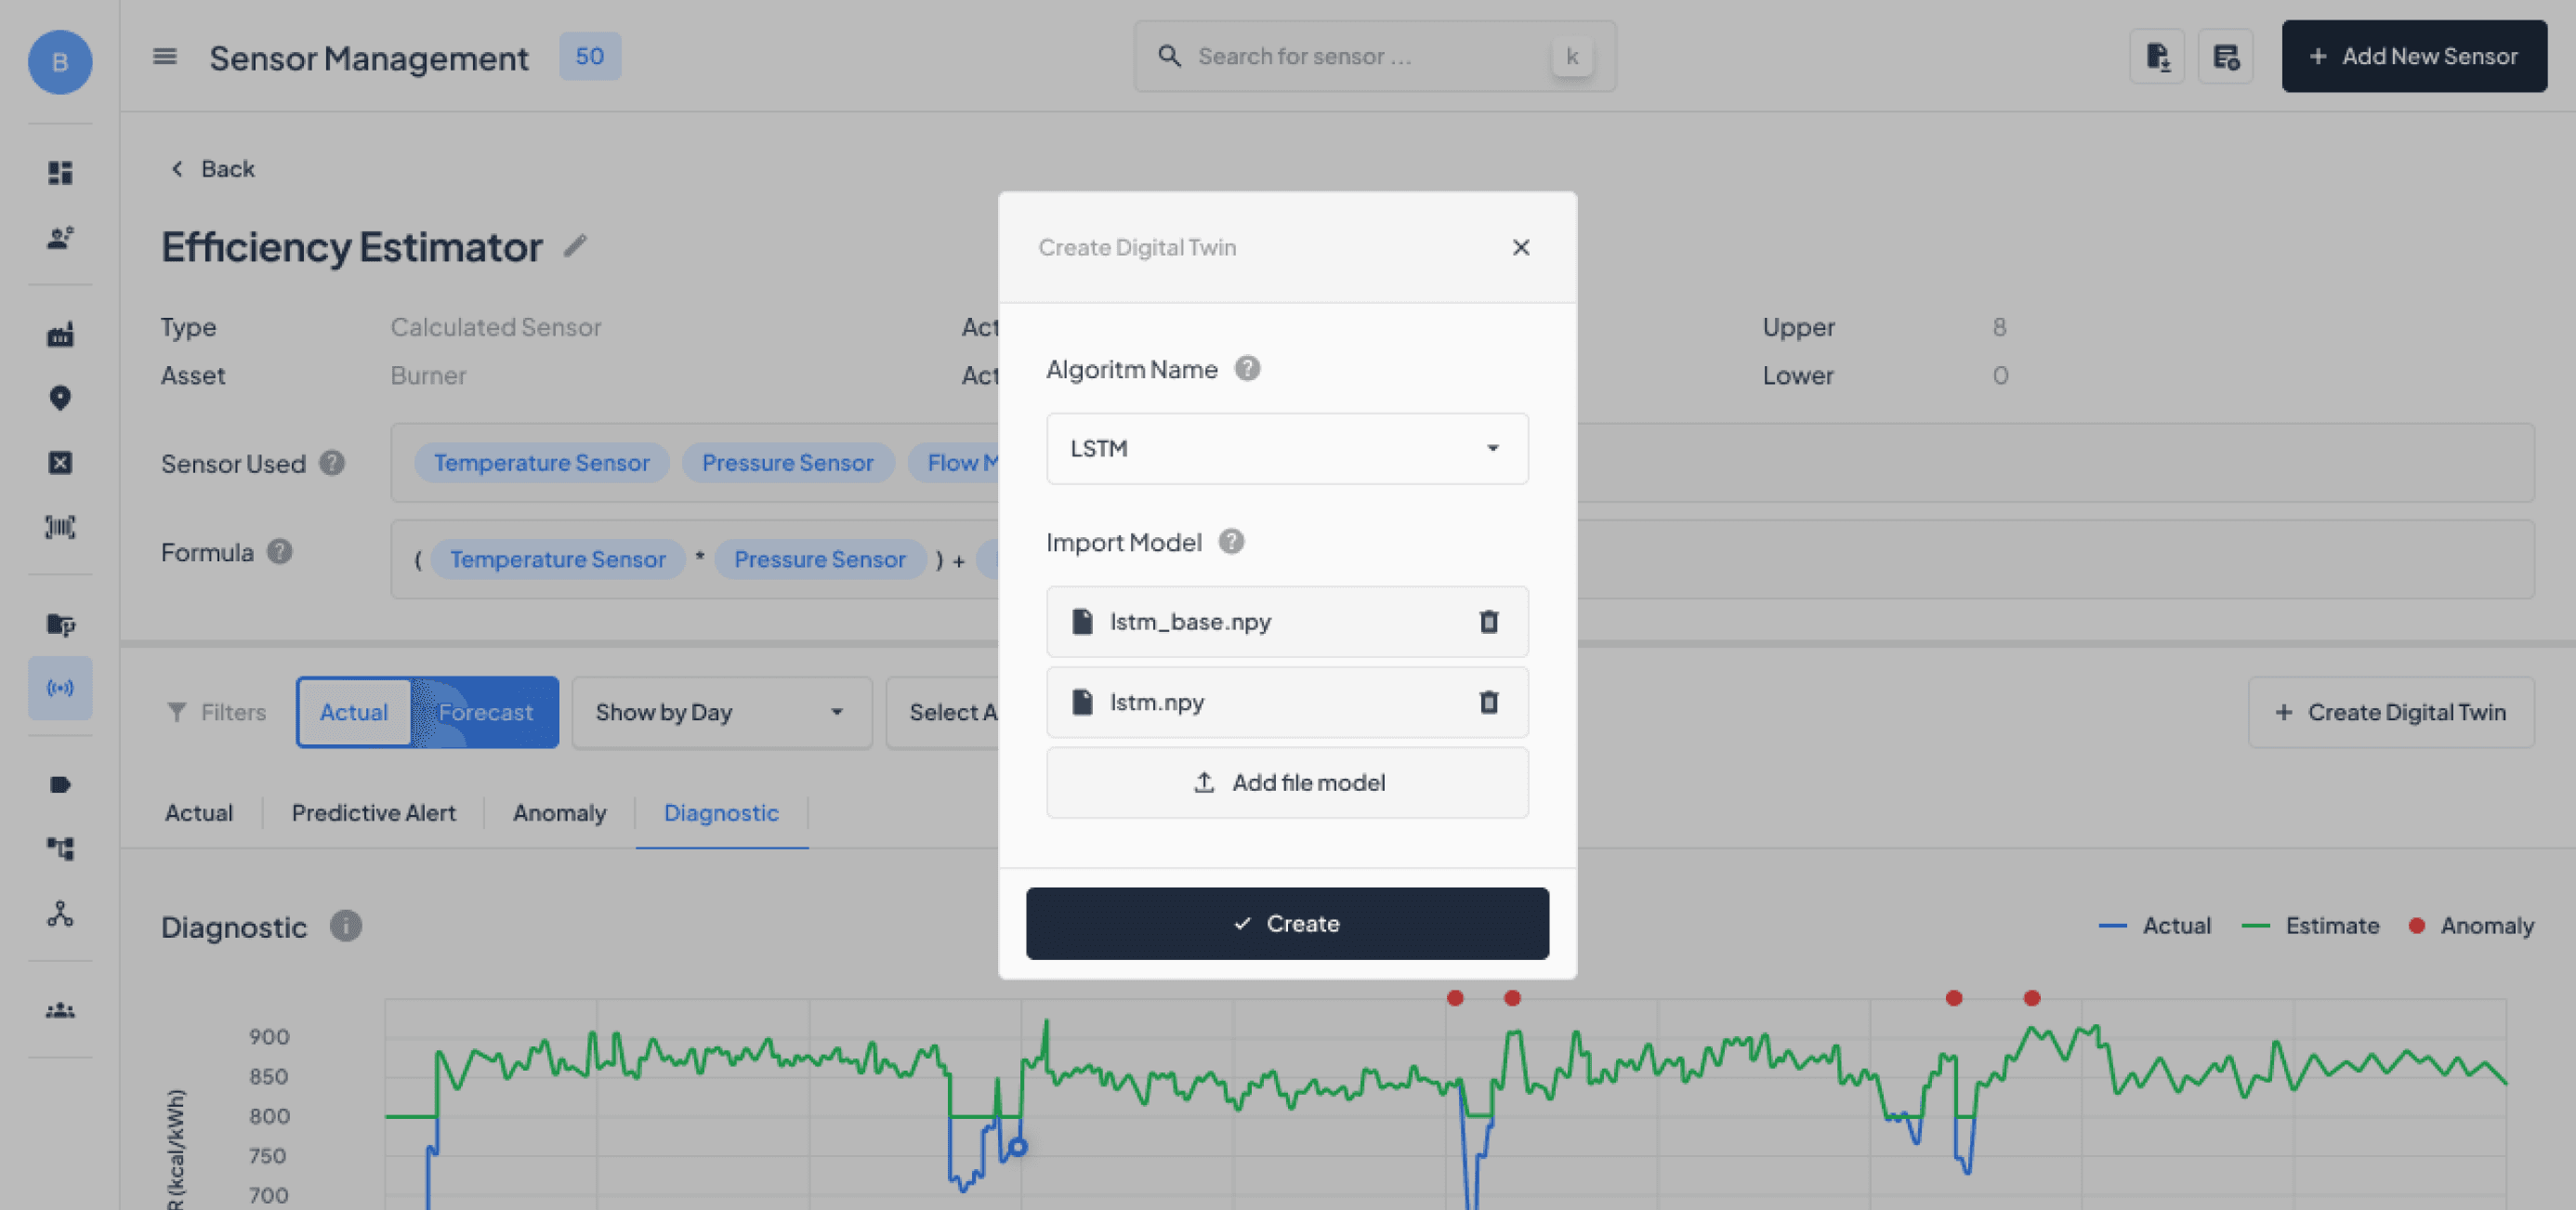Image resolution: width=2576 pixels, height=1210 pixels.
Task: Open the groups sidebar icon
Action: (60, 1010)
